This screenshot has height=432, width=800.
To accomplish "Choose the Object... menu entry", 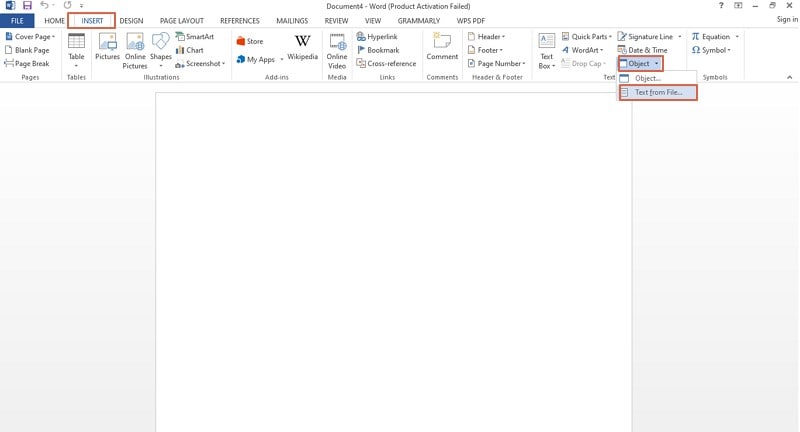I will click(x=657, y=78).
